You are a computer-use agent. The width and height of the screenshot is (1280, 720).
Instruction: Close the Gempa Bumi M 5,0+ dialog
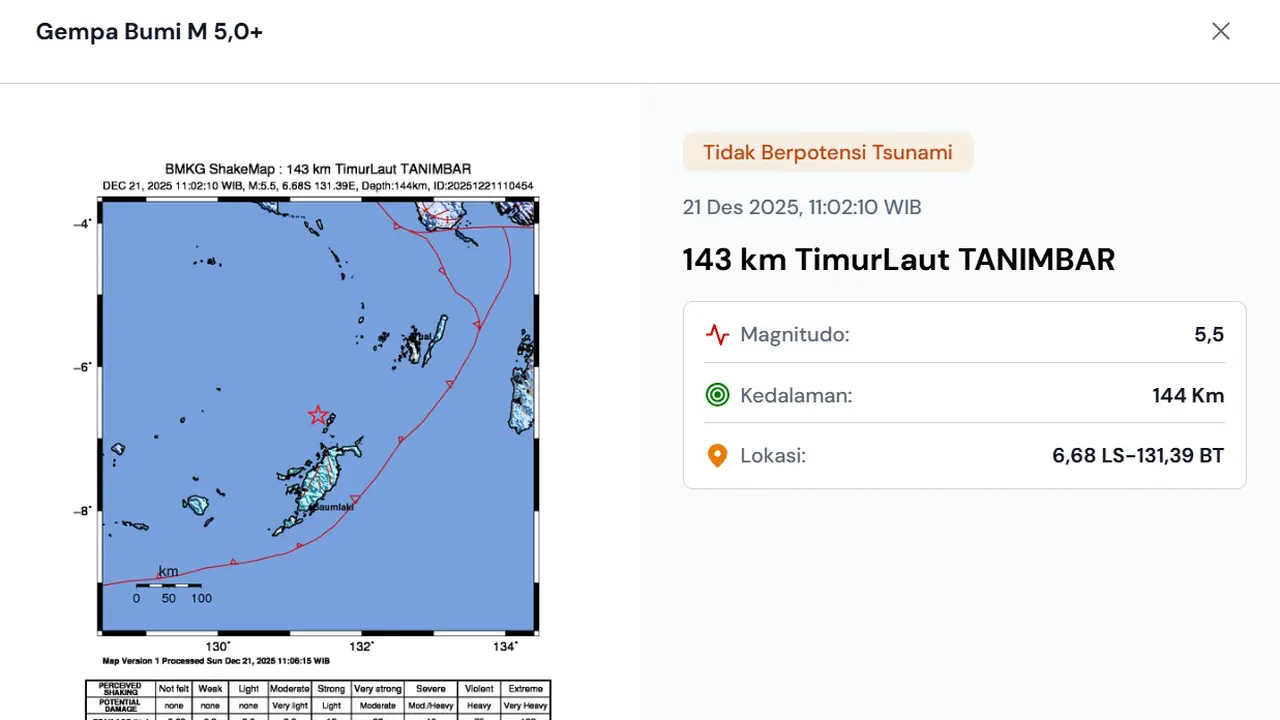pos(1221,31)
